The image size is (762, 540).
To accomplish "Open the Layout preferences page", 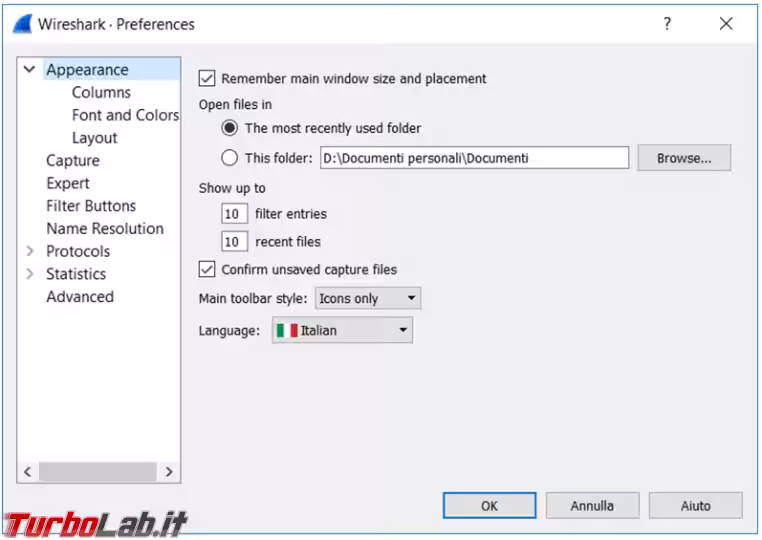I will 94,138.
